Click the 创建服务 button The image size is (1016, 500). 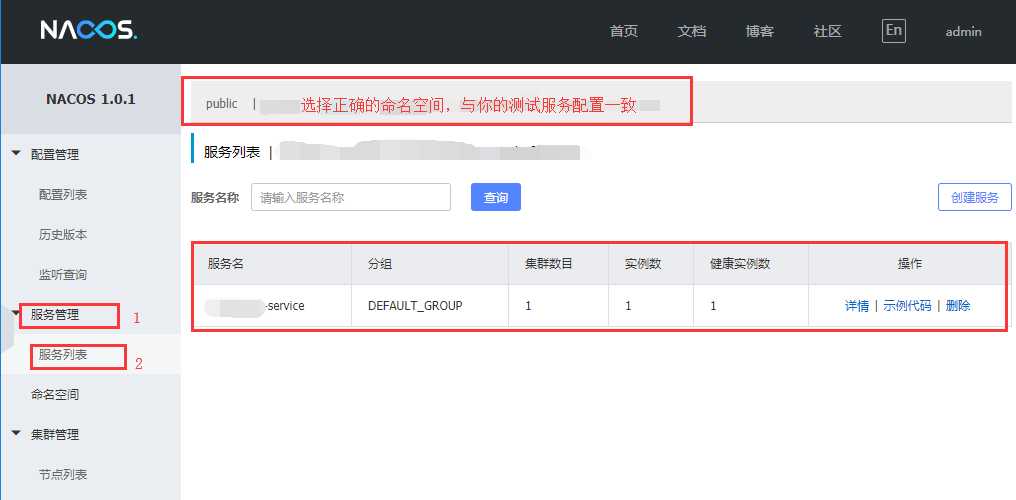click(x=975, y=198)
